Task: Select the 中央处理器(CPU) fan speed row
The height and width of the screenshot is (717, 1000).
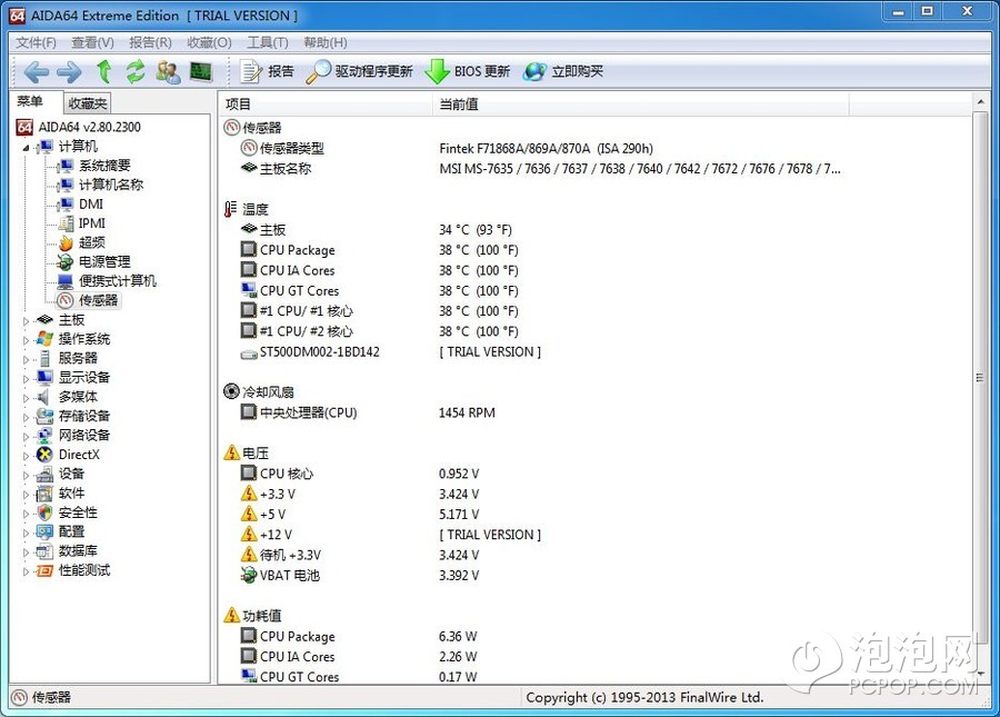Action: pyautogui.click(x=368, y=413)
